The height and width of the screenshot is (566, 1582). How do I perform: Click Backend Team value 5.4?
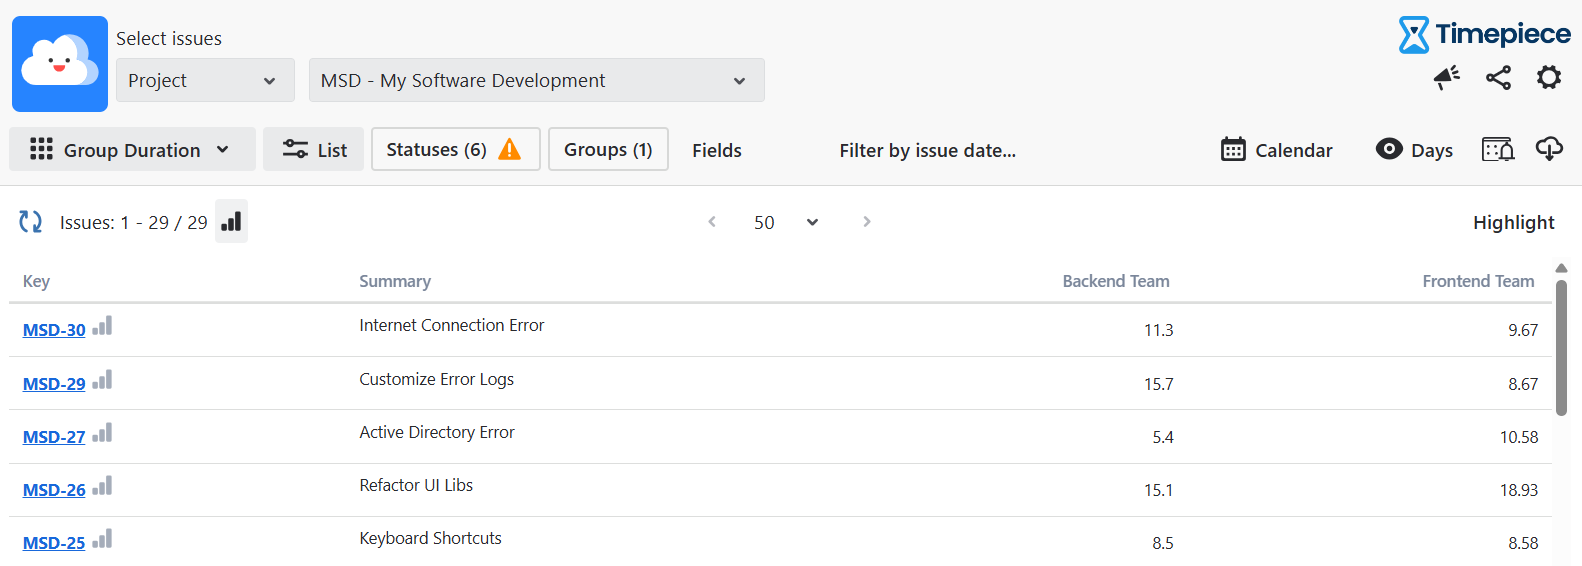point(1163,437)
